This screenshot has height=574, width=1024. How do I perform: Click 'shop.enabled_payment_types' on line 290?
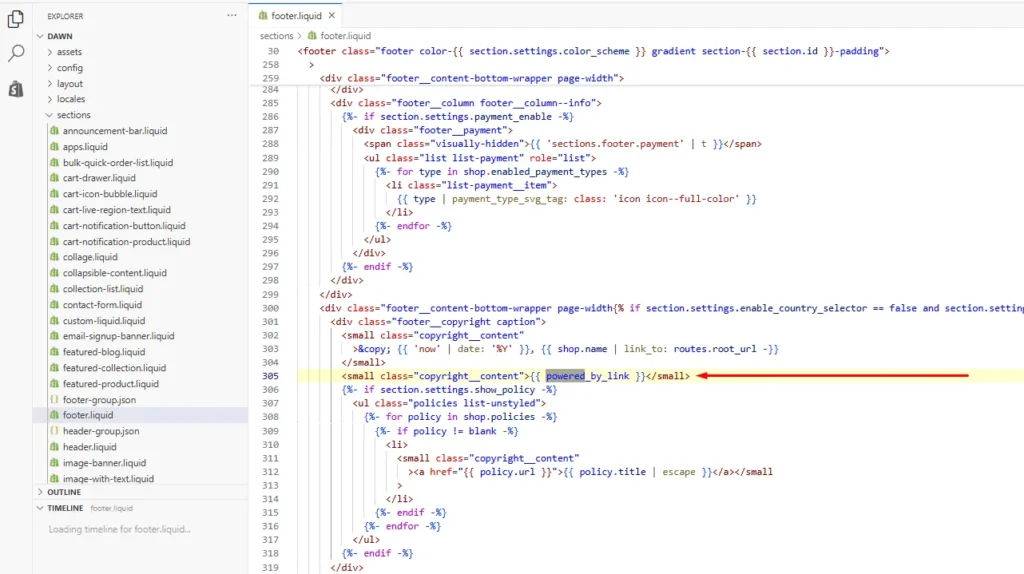pyautogui.click(x=535, y=172)
